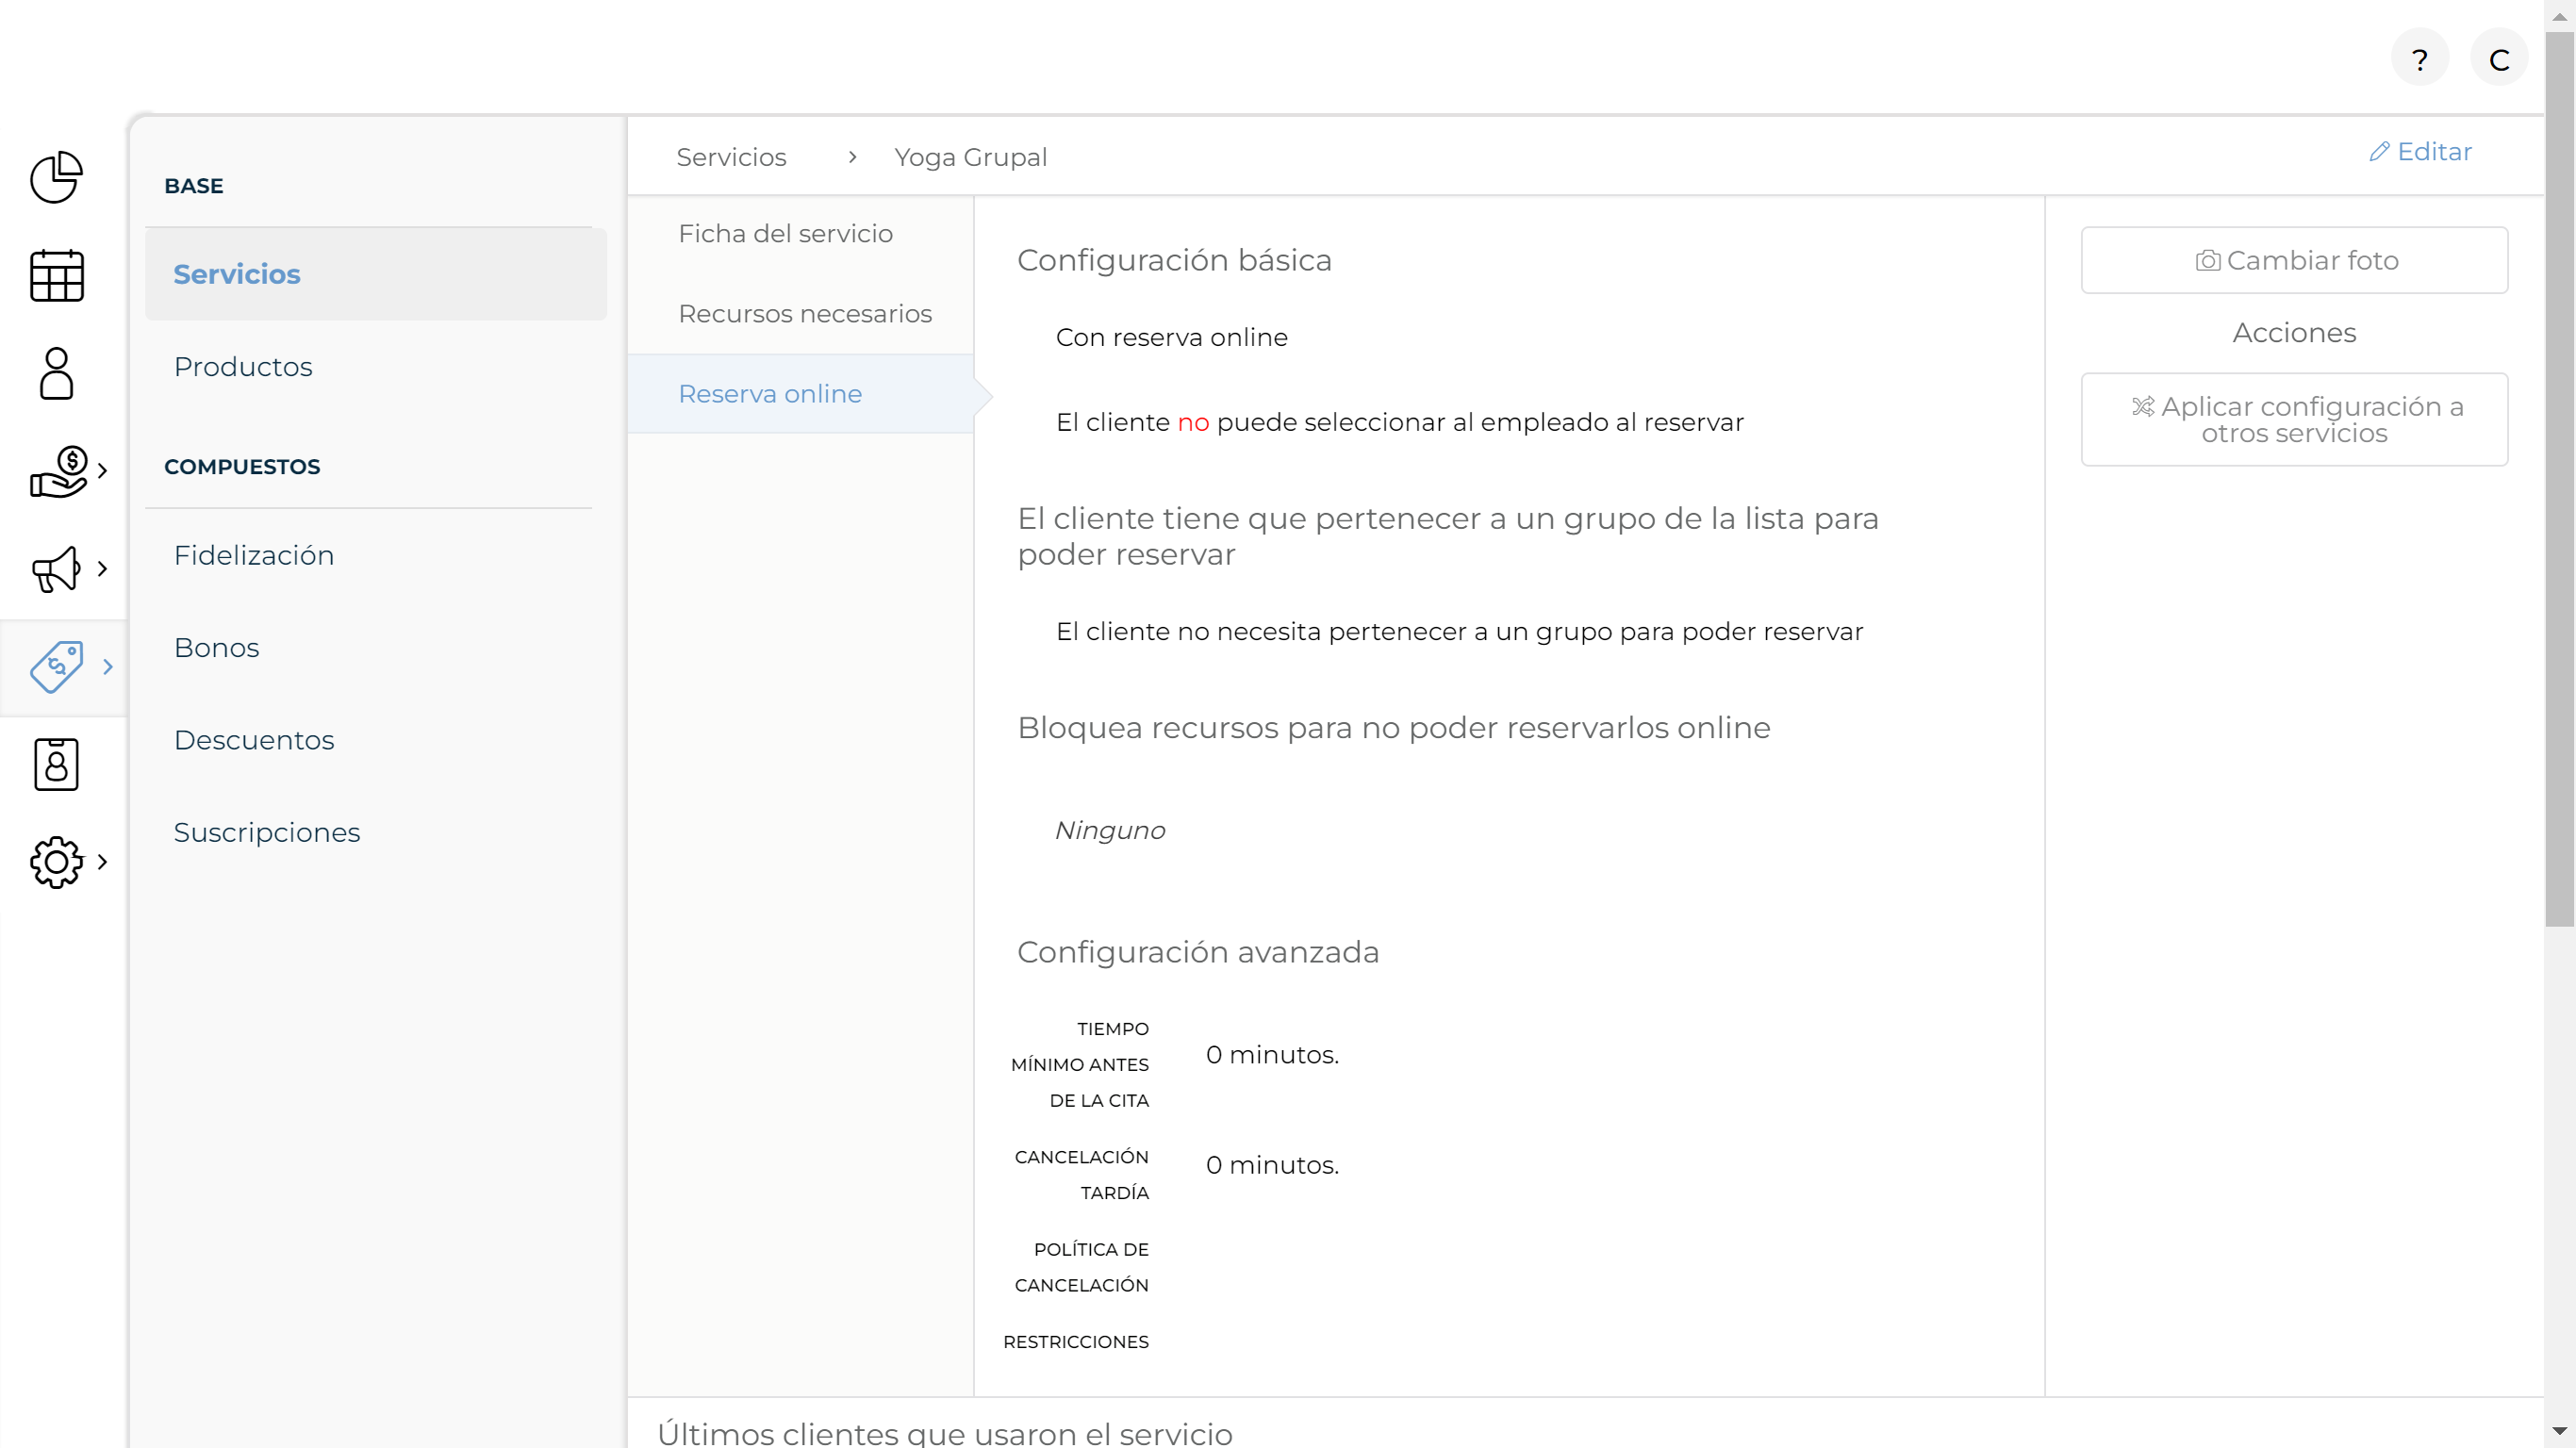The image size is (2576, 1448).
Task: Click 'Configuración avanzada' heading
Action: pos(1198,952)
